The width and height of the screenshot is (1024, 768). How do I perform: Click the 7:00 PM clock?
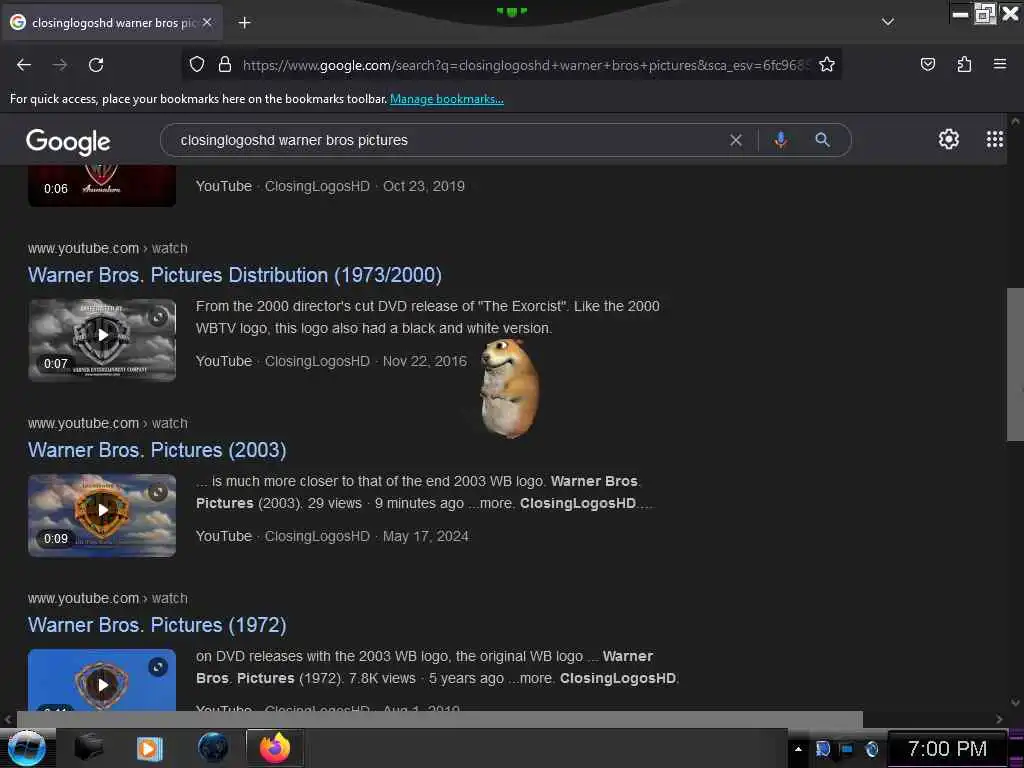tap(947, 749)
